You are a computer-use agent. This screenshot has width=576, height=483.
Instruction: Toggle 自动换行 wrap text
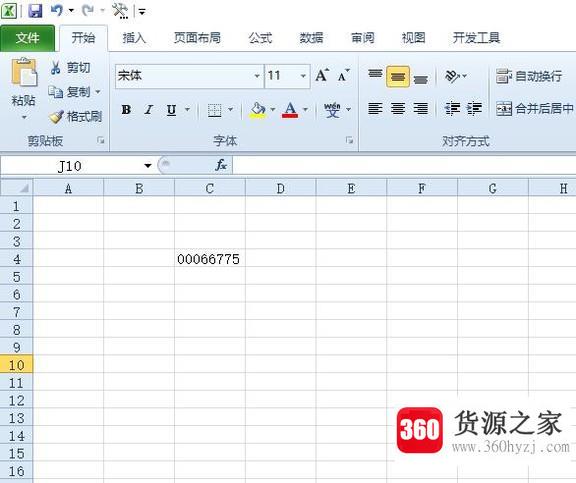[529, 76]
